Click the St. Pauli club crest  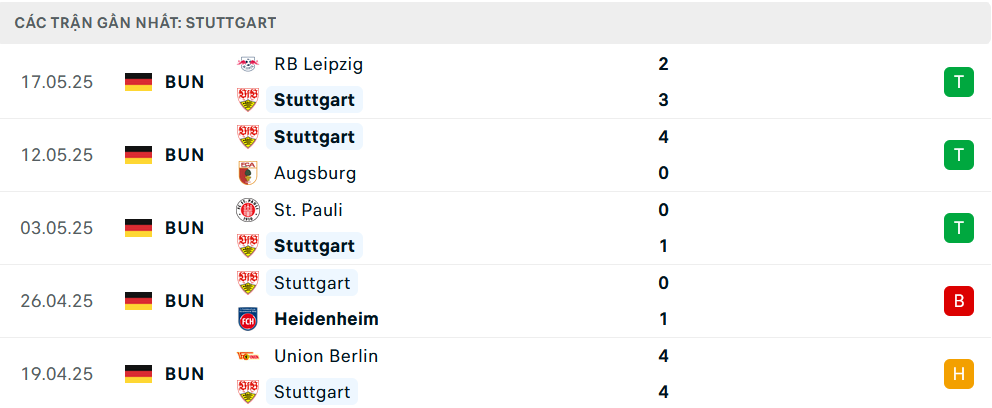[x=247, y=210]
